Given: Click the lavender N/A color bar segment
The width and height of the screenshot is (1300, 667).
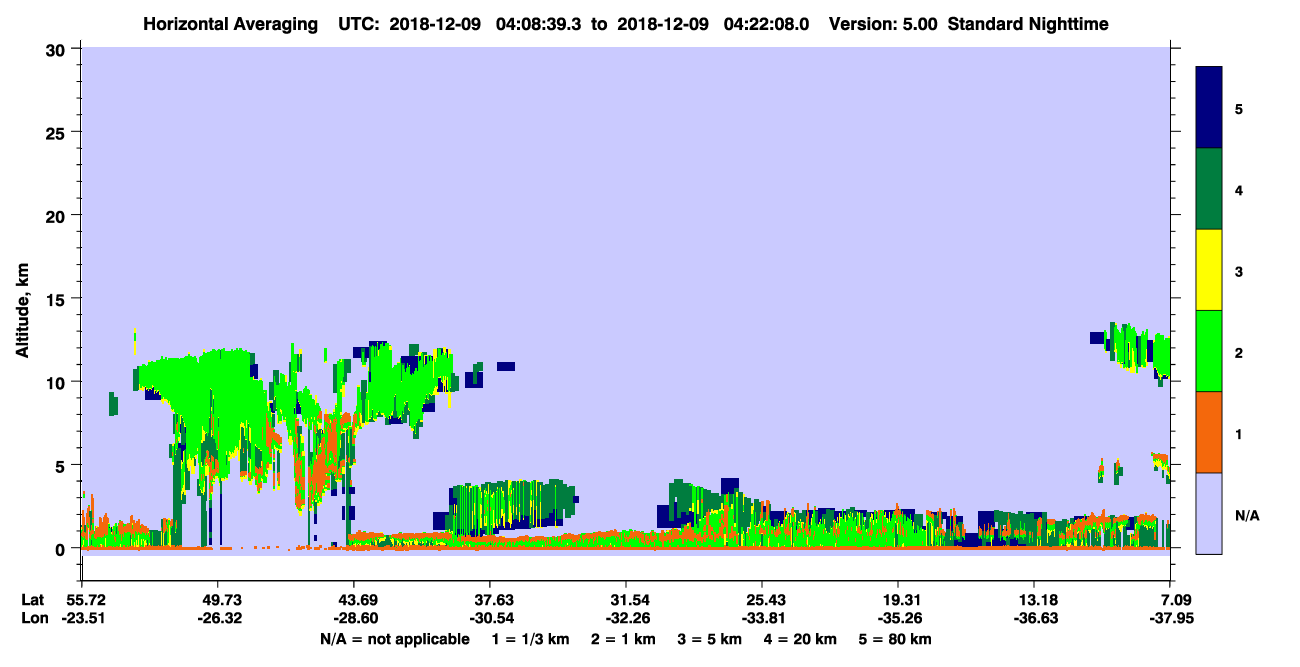Looking at the screenshot, I should 1209,513.
